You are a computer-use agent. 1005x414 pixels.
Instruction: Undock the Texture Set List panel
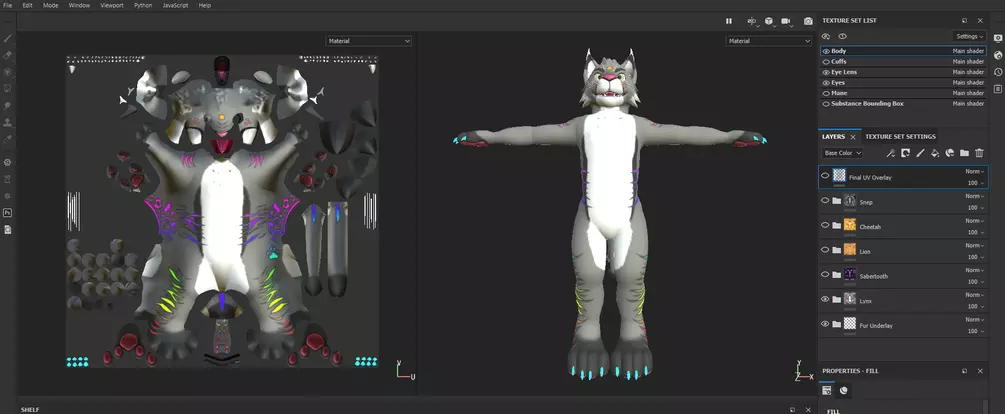pyautogui.click(x=964, y=21)
